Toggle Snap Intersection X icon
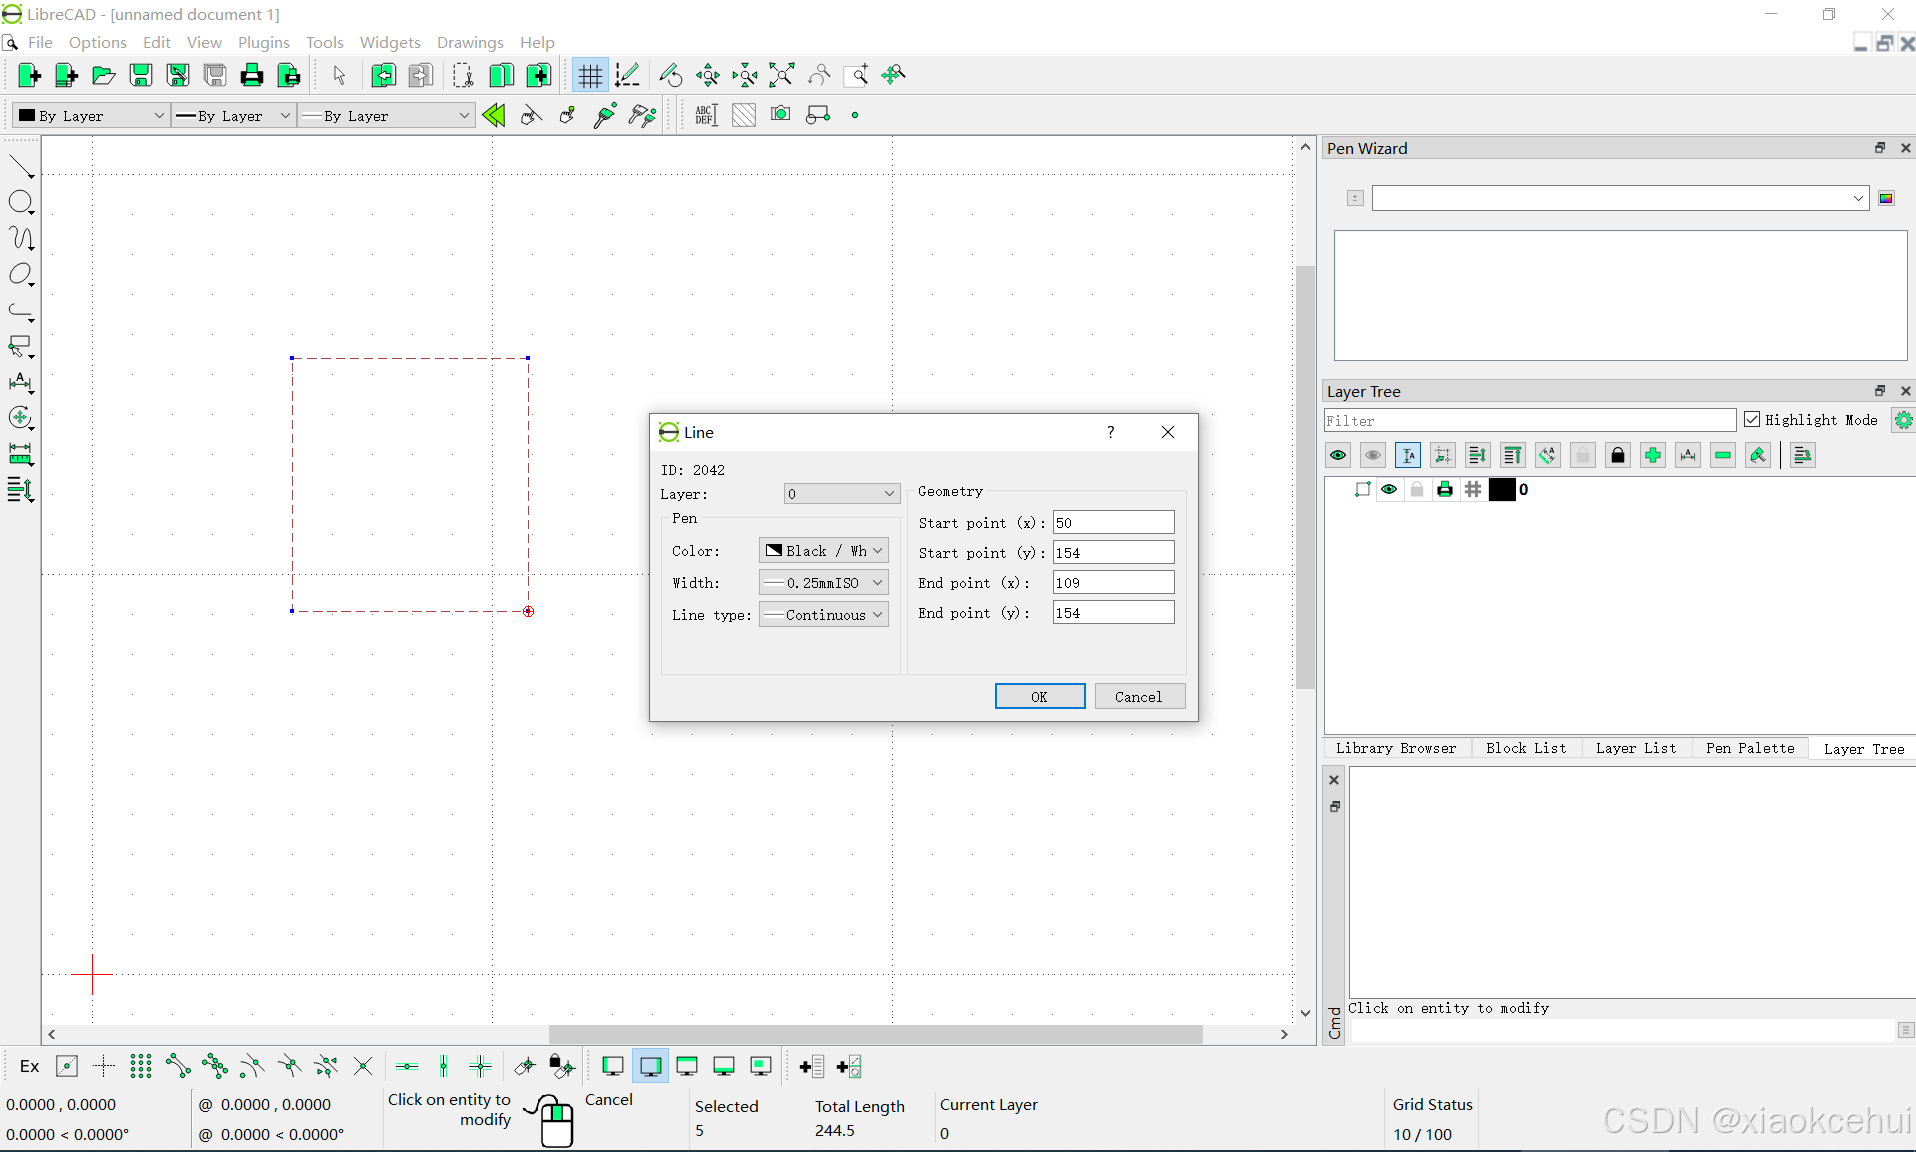Viewport: 1916px width, 1152px height. [x=363, y=1067]
